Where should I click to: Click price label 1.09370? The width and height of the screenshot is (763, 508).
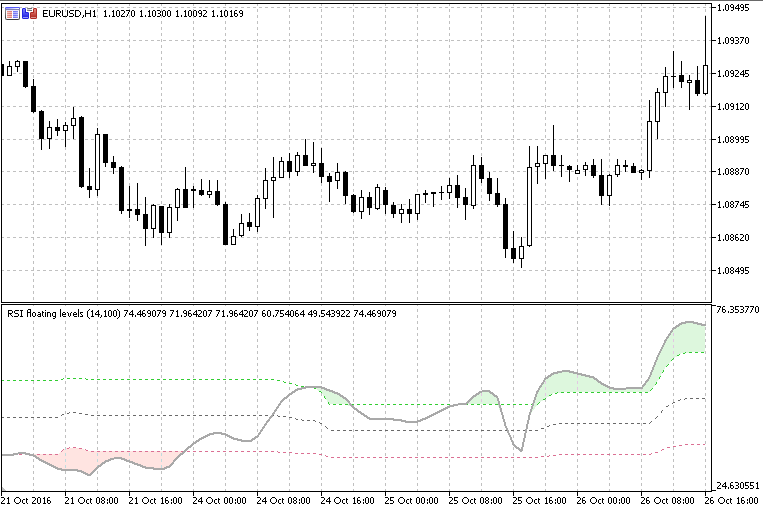[x=733, y=41]
